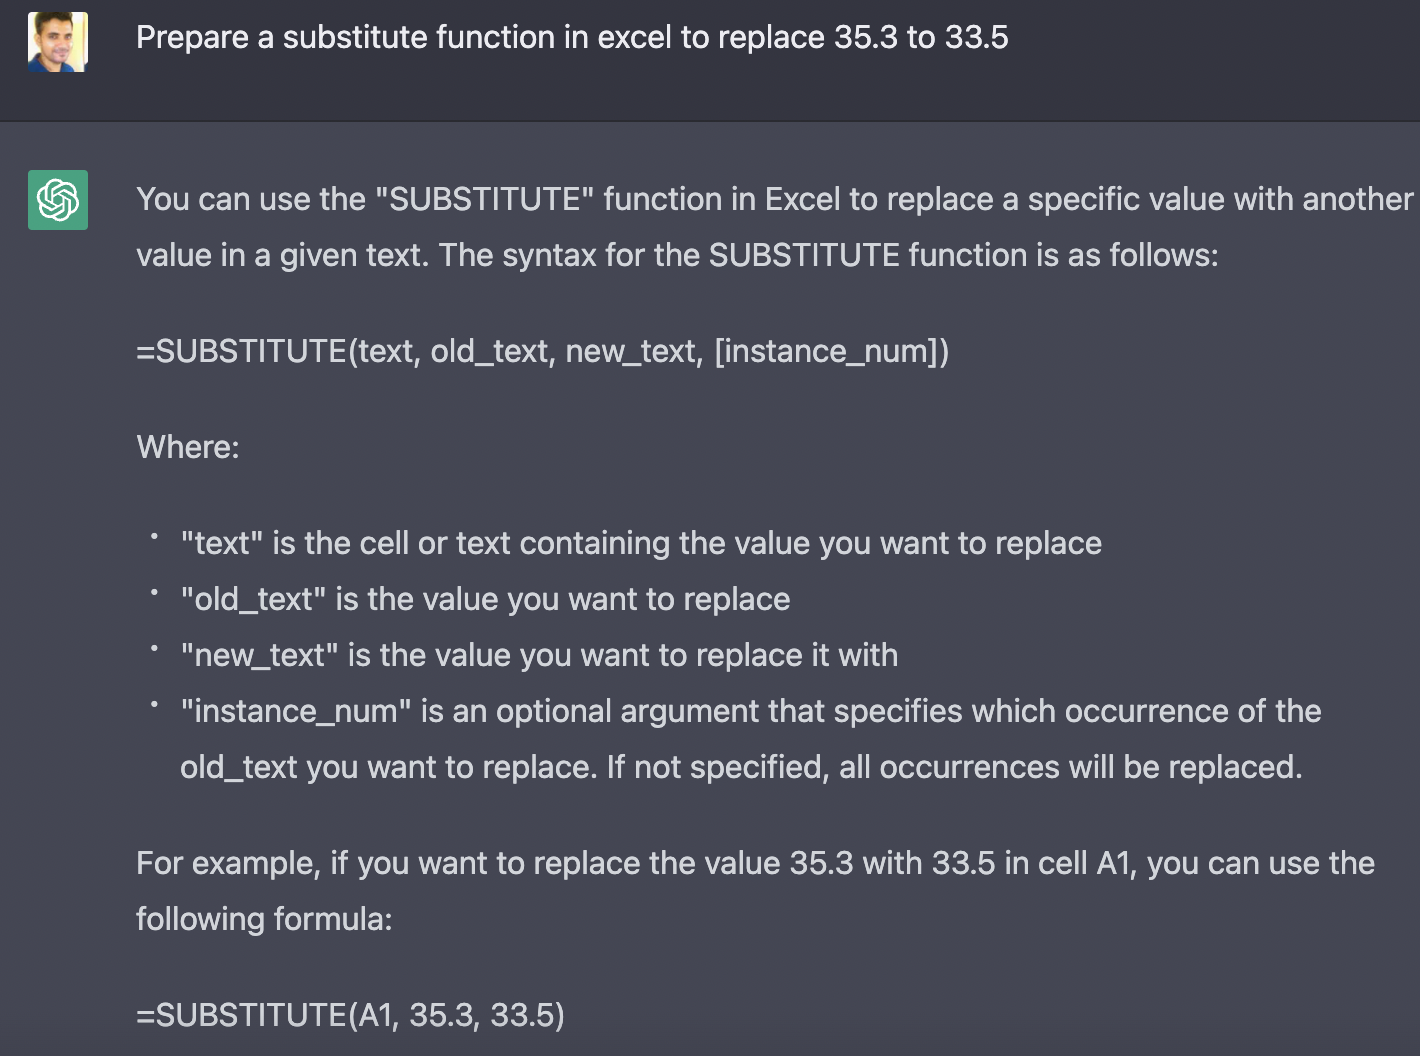Click the "following formula:" text line
The width and height of the screenshot is (1420, 1056).
tap(264, 919)
